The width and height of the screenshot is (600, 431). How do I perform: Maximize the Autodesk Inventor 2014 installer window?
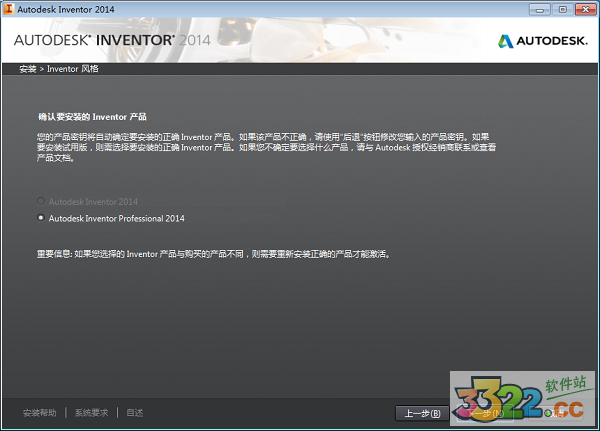click(x=562, y=9)
